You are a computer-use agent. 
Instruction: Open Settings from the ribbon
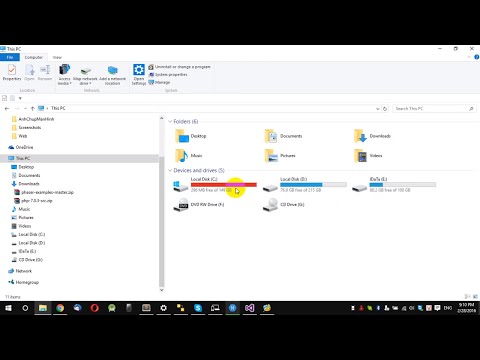click(139, 75)
